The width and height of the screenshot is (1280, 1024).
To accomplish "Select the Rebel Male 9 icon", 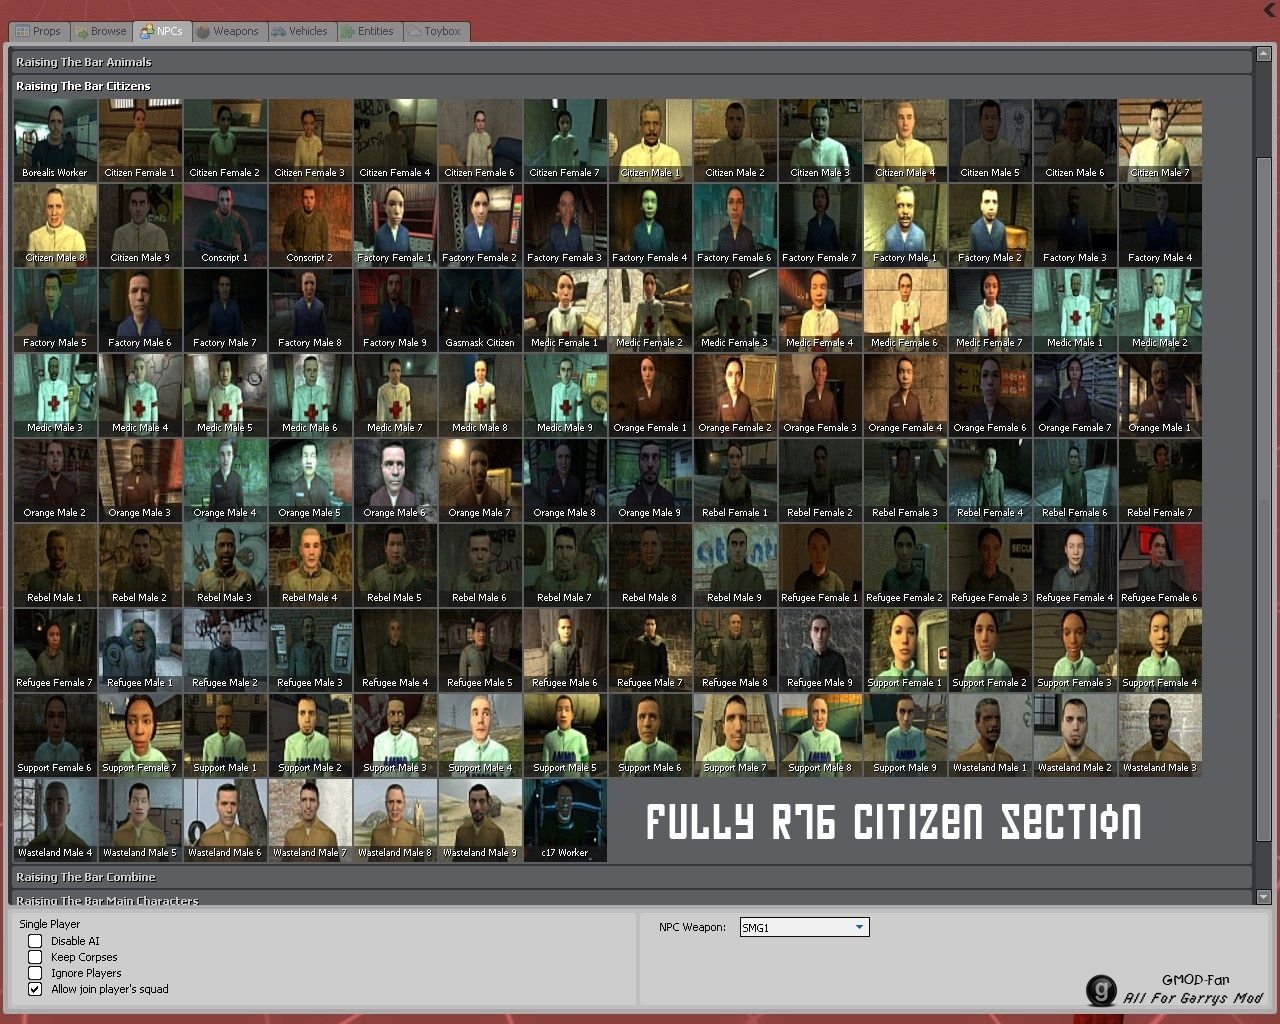I will 735,565.
